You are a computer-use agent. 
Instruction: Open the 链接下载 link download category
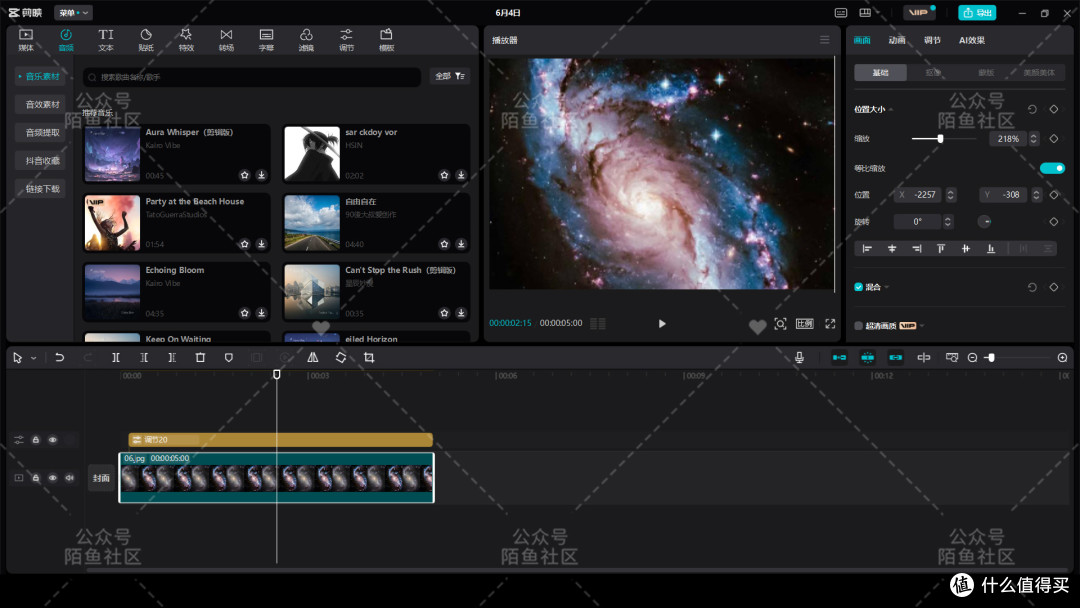[x=41, y=189]
